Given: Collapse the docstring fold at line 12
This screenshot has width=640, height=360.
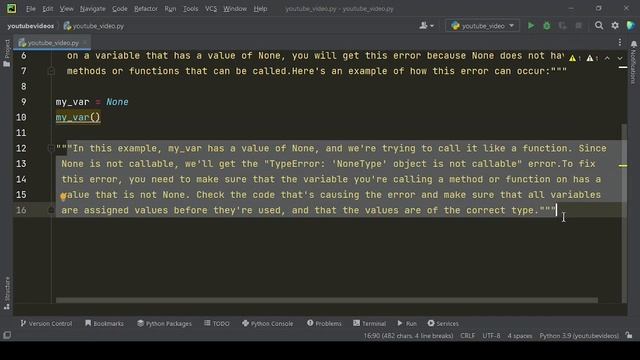Looking at the screenshot, I should (51, 148).
